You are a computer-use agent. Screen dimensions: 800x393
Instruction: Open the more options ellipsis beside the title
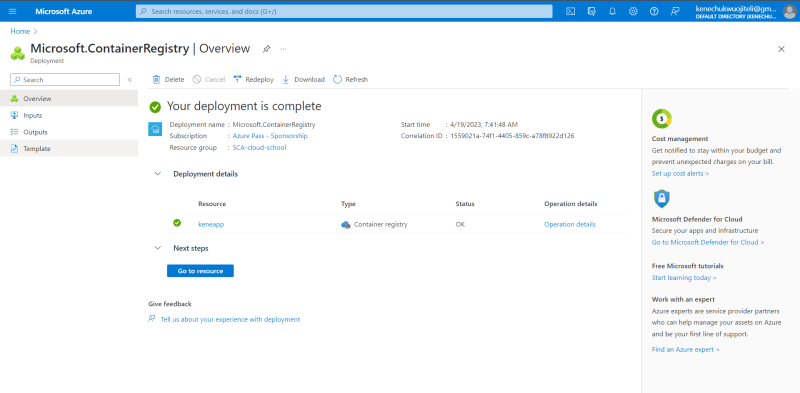pos(284,49)
